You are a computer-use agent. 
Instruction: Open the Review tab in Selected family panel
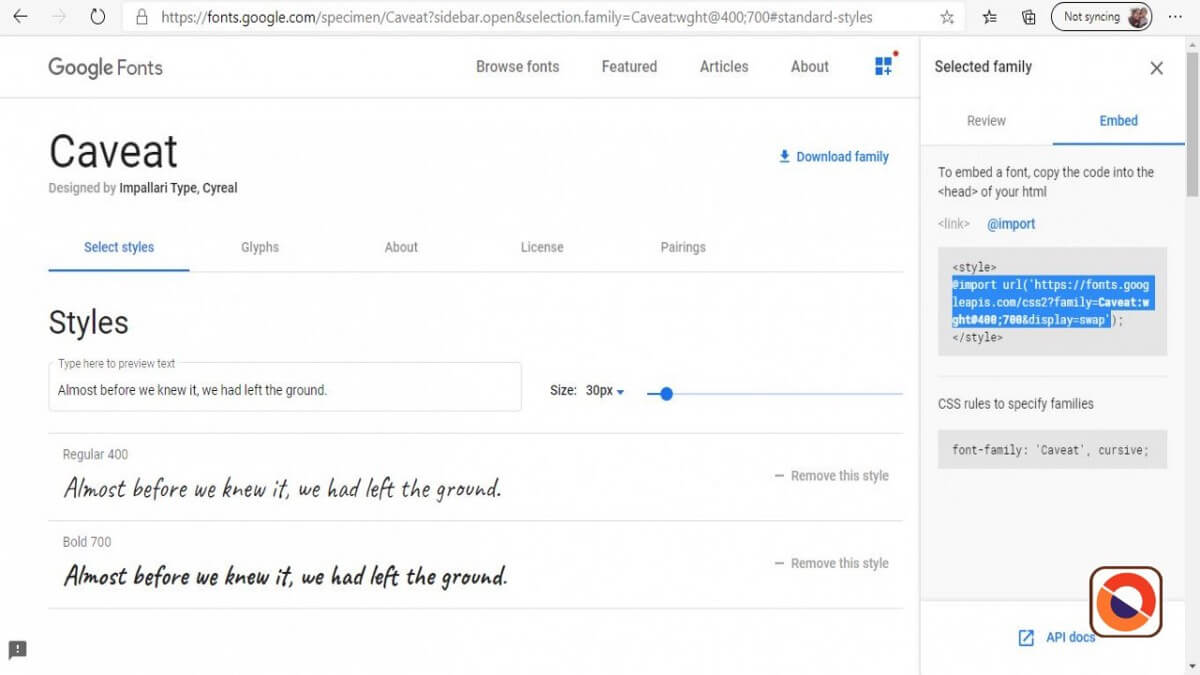click(x=986, y=120)
